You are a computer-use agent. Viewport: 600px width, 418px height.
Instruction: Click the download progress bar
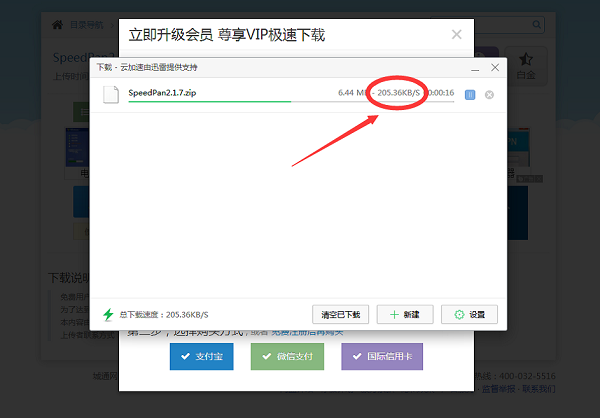point(291,102)
